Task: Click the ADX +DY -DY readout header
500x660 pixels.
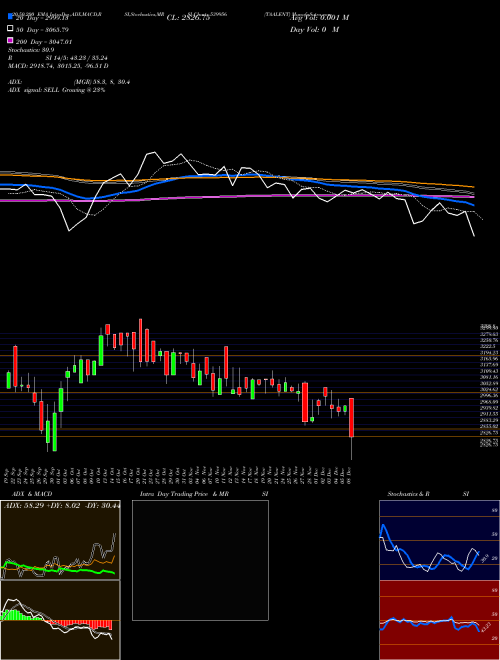Action: (x=62, y=505)
